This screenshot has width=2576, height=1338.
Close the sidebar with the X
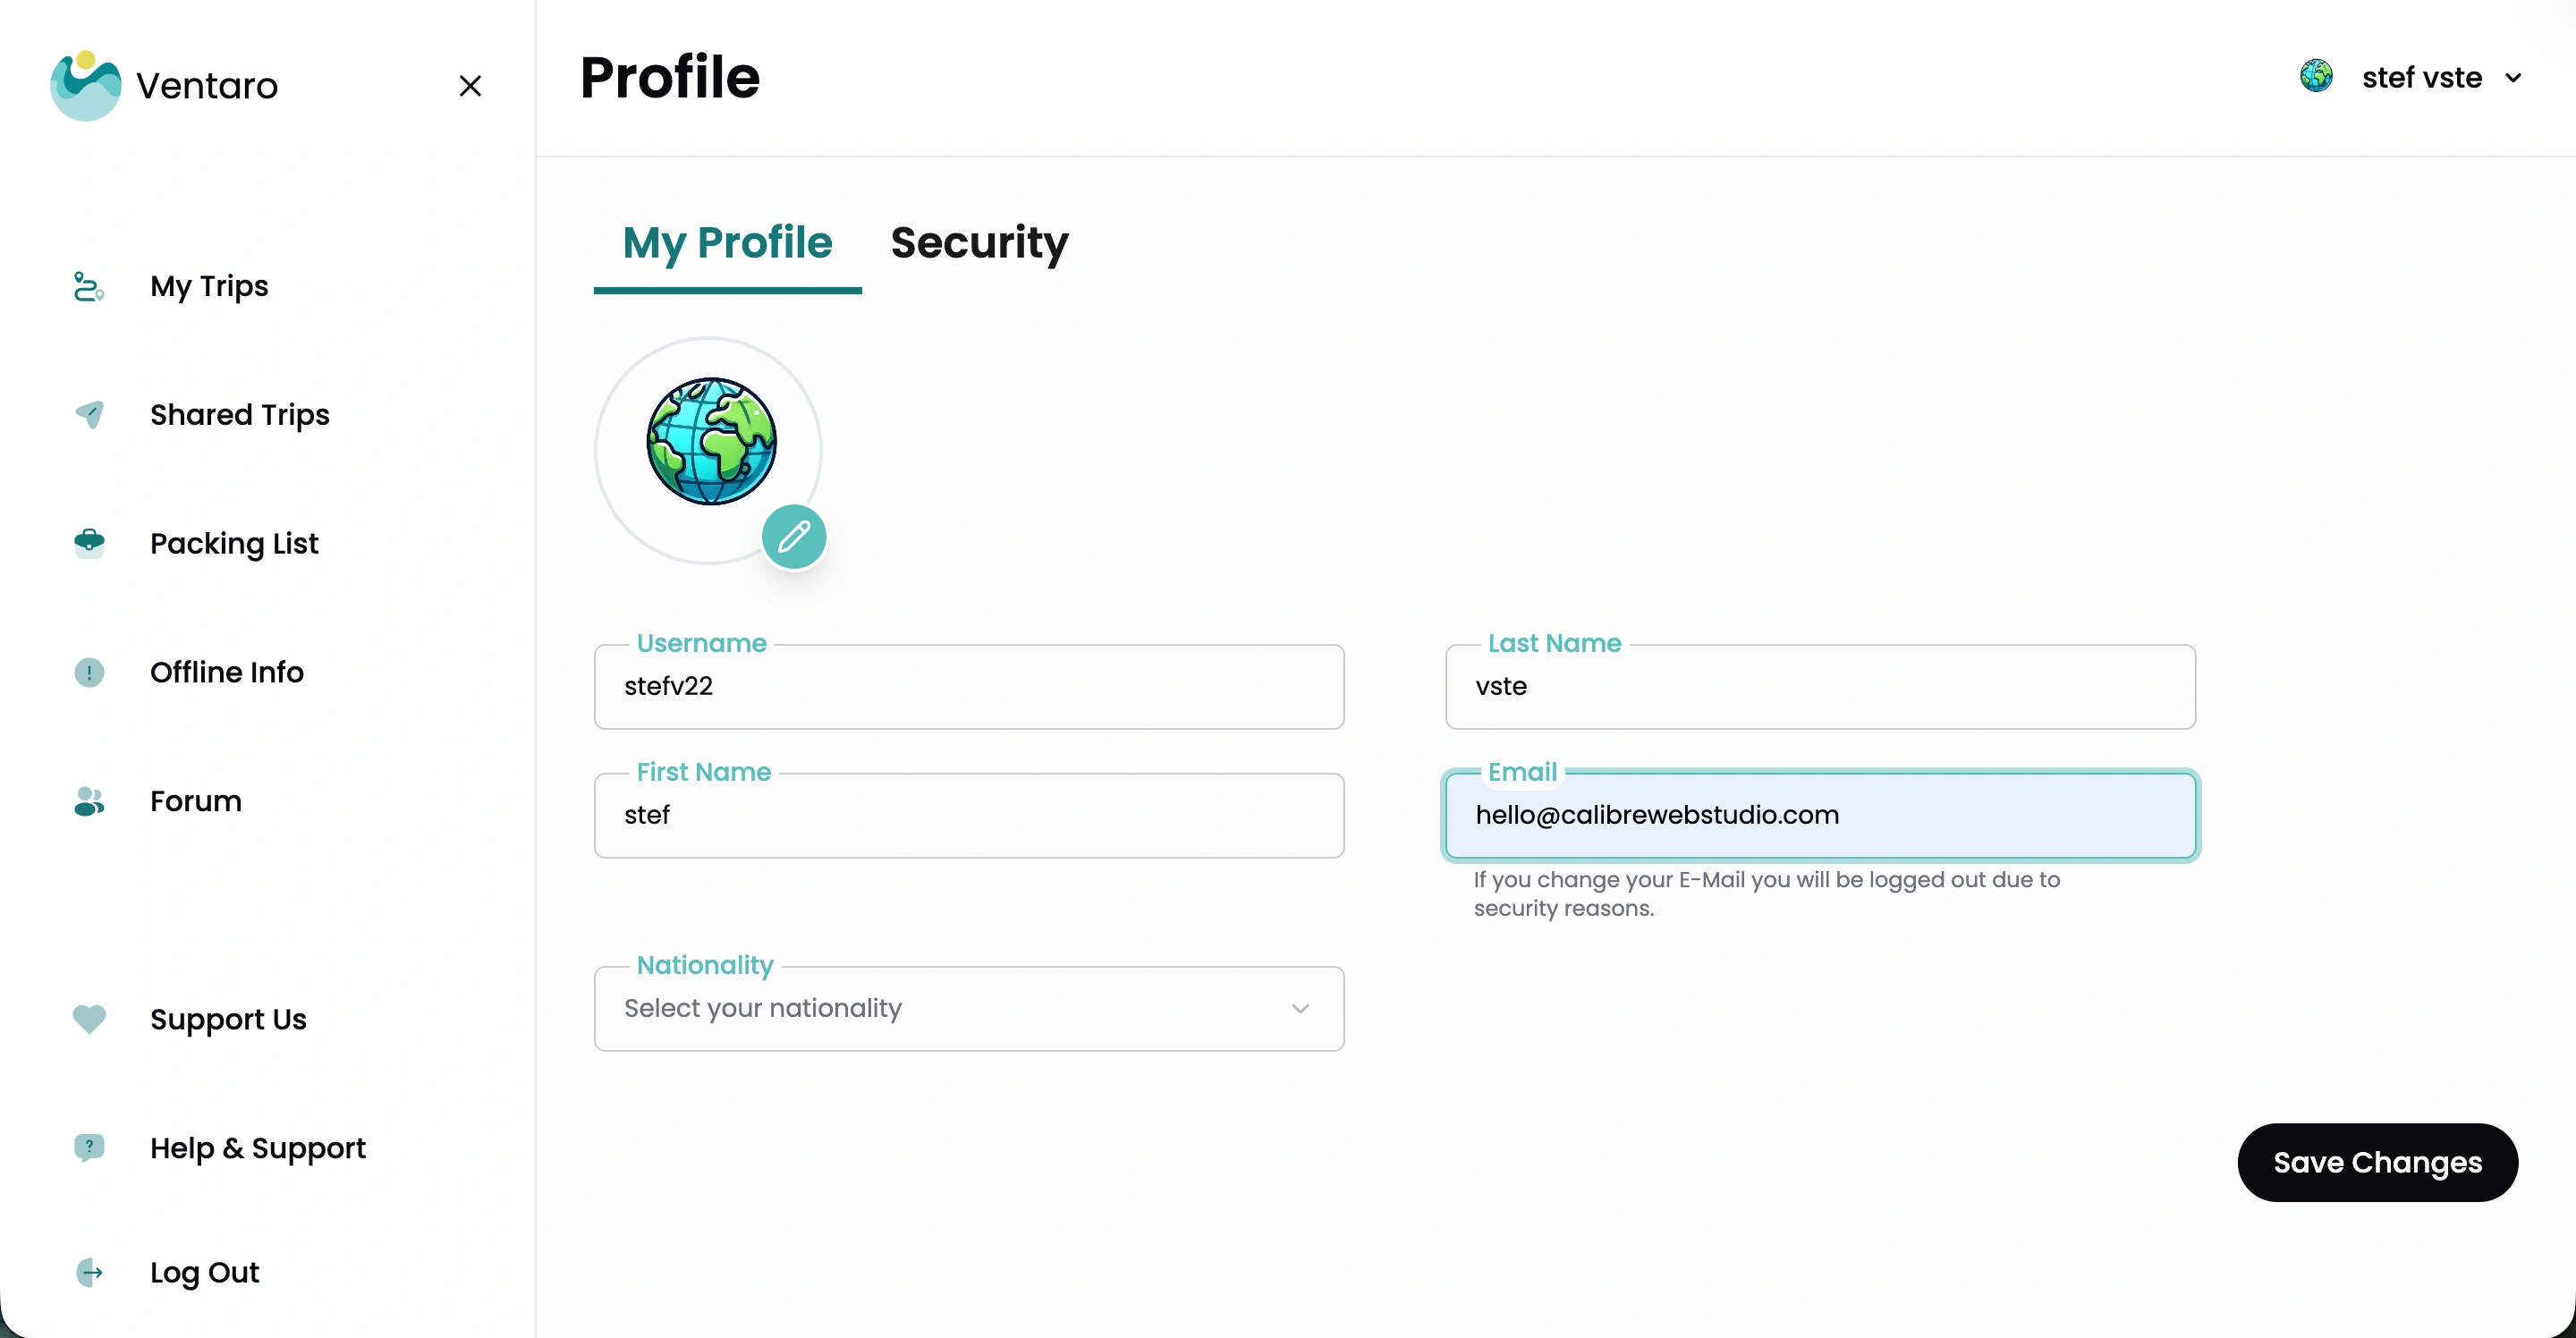(470, 86)
